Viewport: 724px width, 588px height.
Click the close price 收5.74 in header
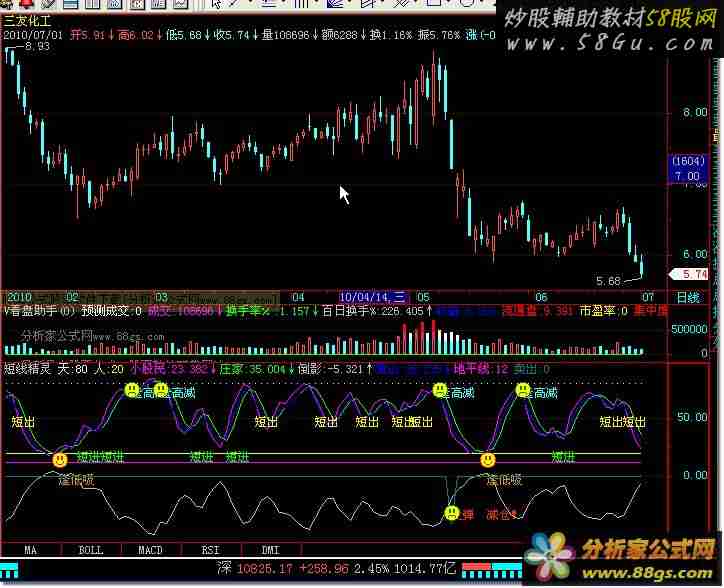231,35
